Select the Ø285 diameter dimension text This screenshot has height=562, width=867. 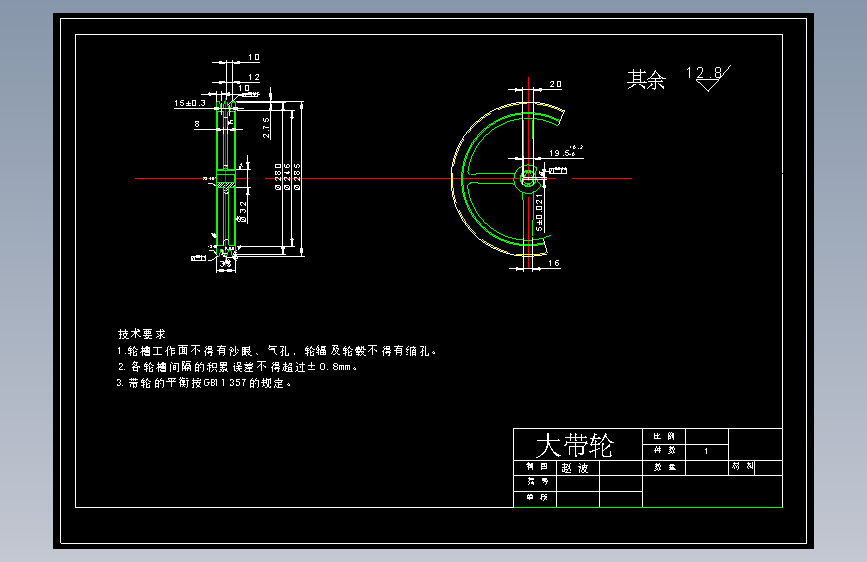coord(297,176)
